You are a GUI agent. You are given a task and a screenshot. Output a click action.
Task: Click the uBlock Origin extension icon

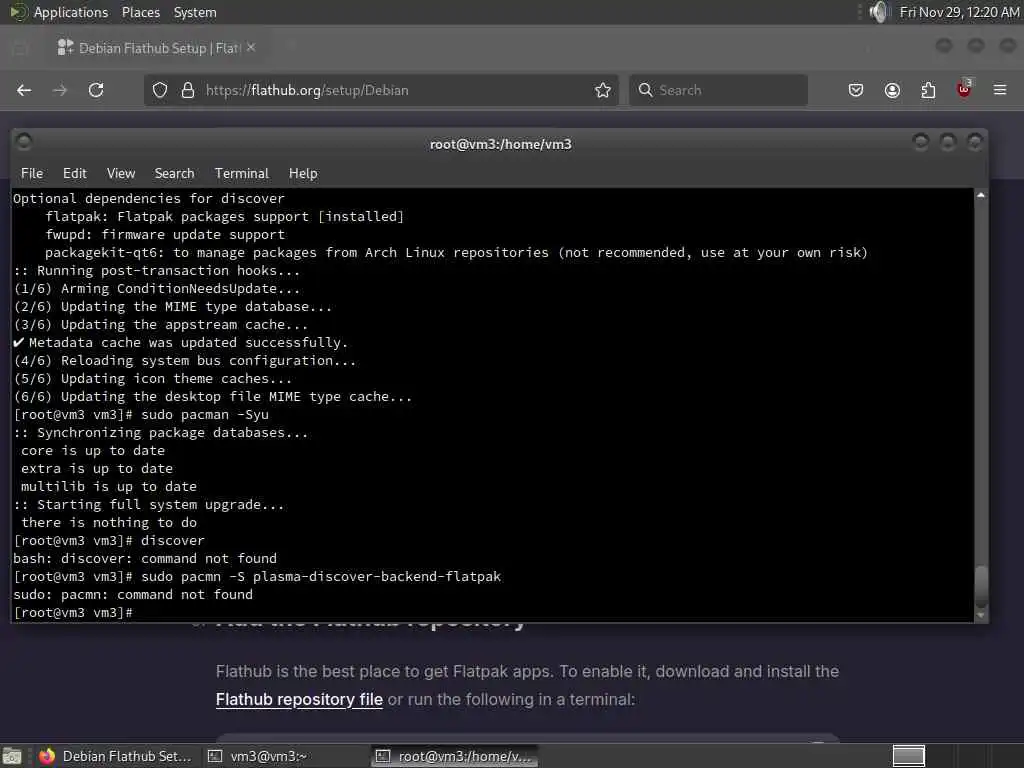[x=964, y=89]
